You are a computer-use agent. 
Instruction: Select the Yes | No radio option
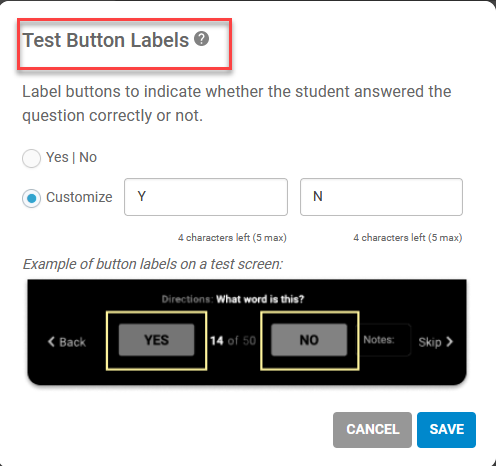(31, 158)
